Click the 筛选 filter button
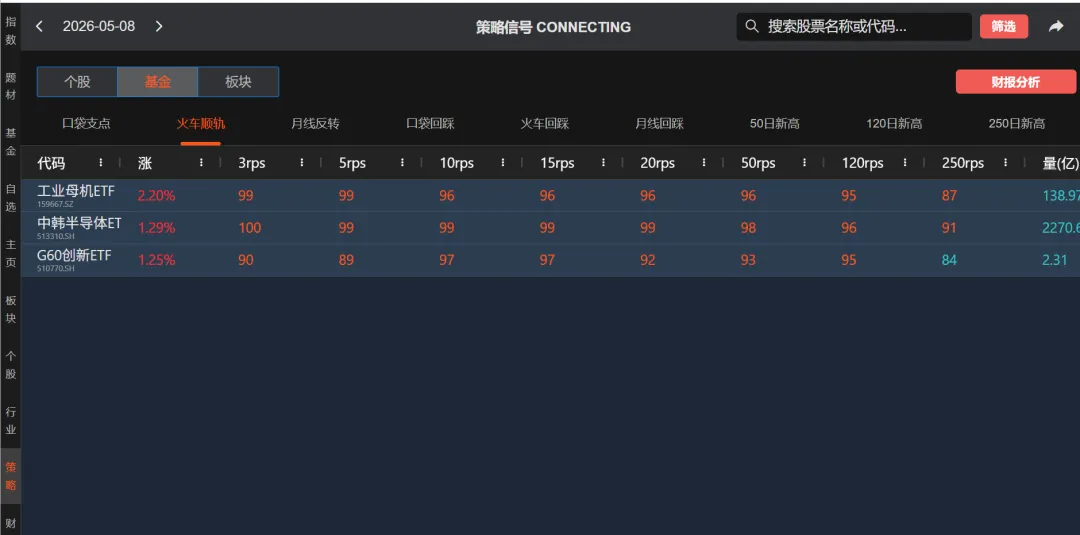1080x535 pixels. pos(1004,27)
